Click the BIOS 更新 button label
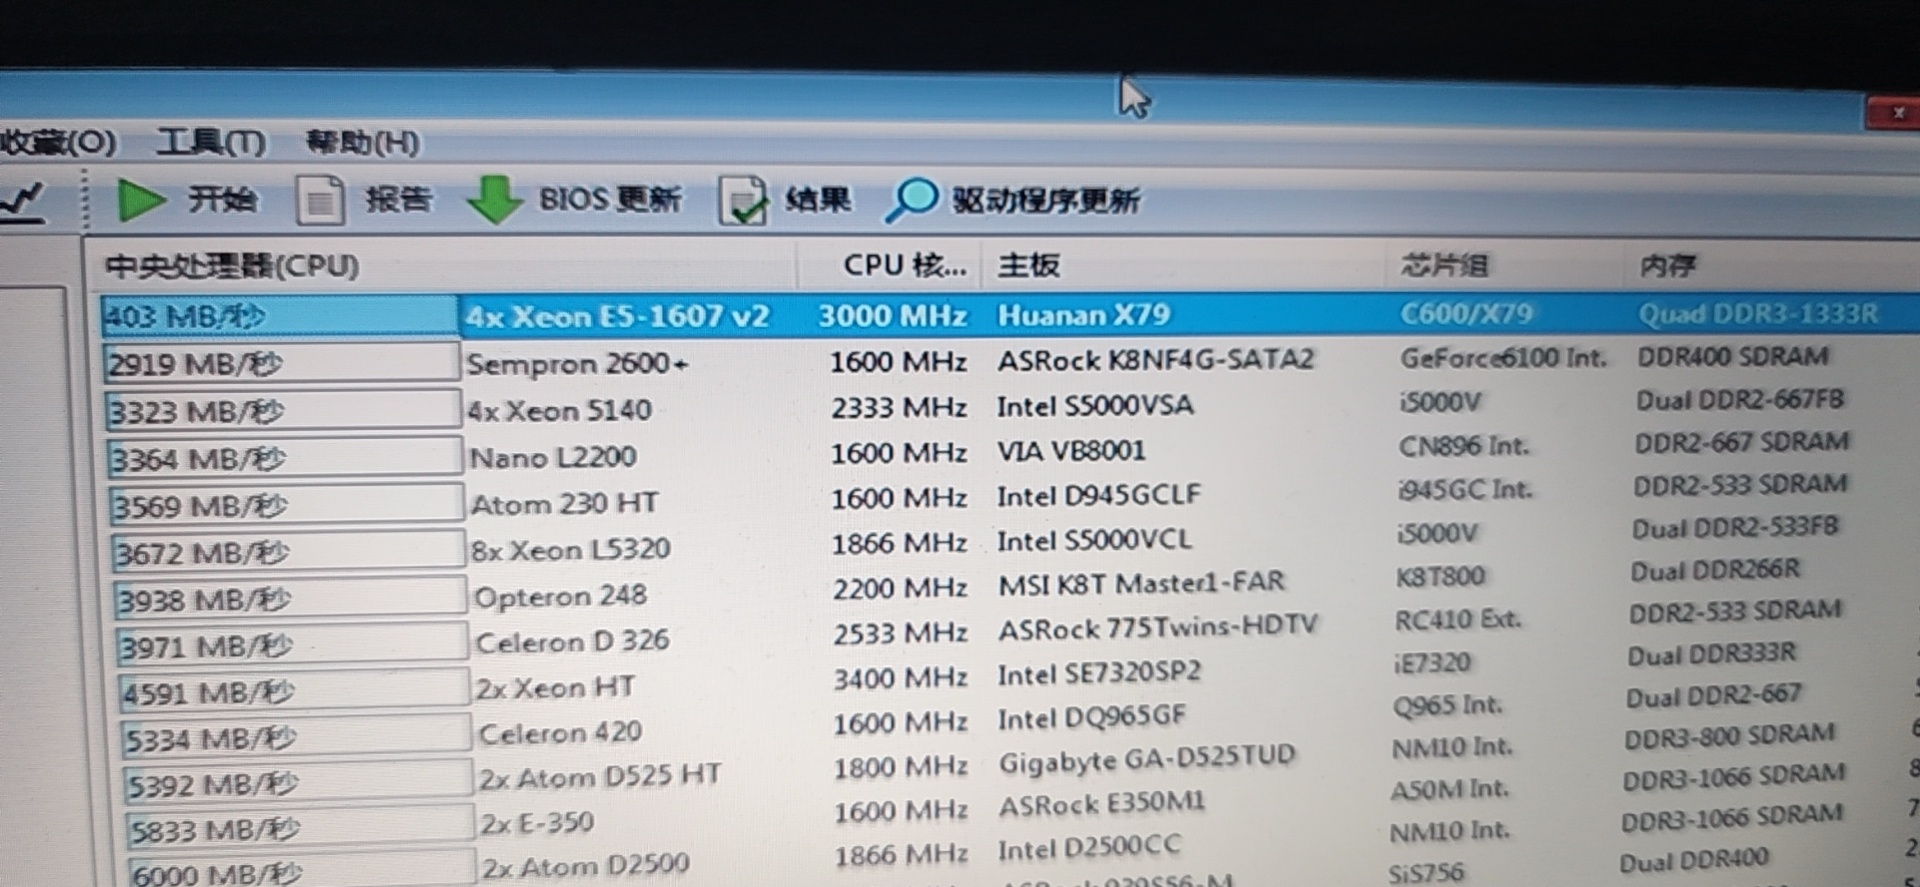The width and height of the screenshot is (1920, 887). tap(610, 199)
